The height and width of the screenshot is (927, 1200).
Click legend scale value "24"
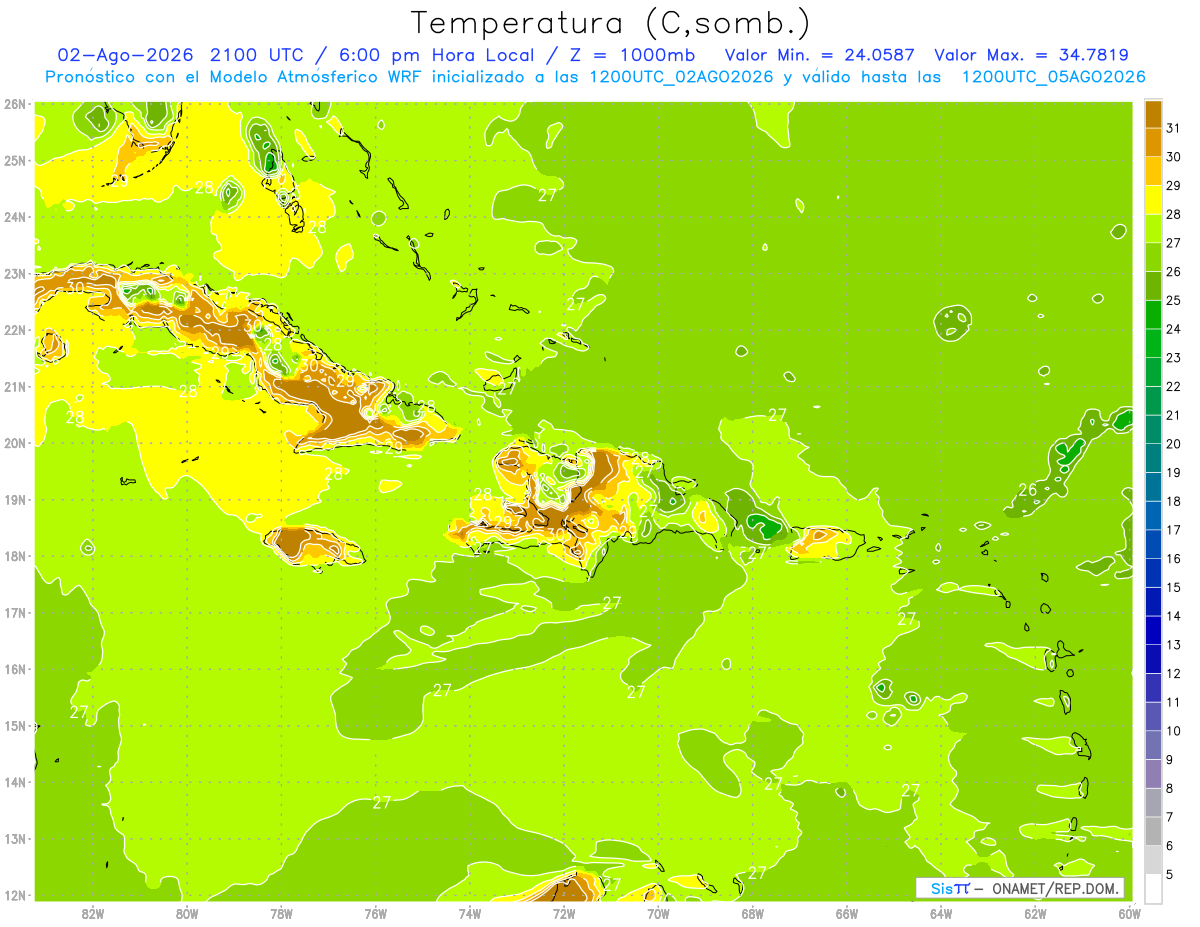point(1173,329)
